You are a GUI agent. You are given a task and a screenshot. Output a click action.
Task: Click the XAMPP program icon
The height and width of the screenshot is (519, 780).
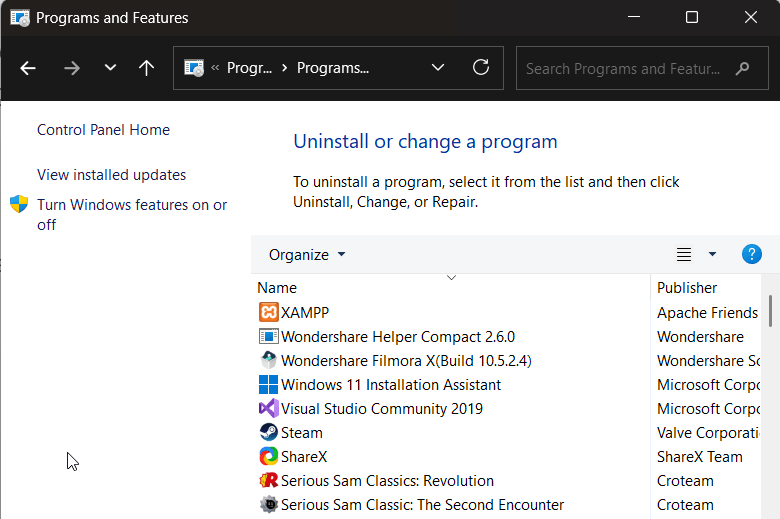[268, 313]
